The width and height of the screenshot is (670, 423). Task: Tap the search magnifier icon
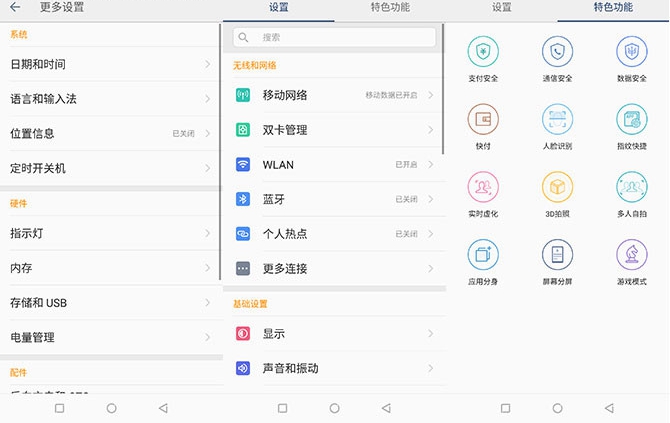(x=243, y=38)
